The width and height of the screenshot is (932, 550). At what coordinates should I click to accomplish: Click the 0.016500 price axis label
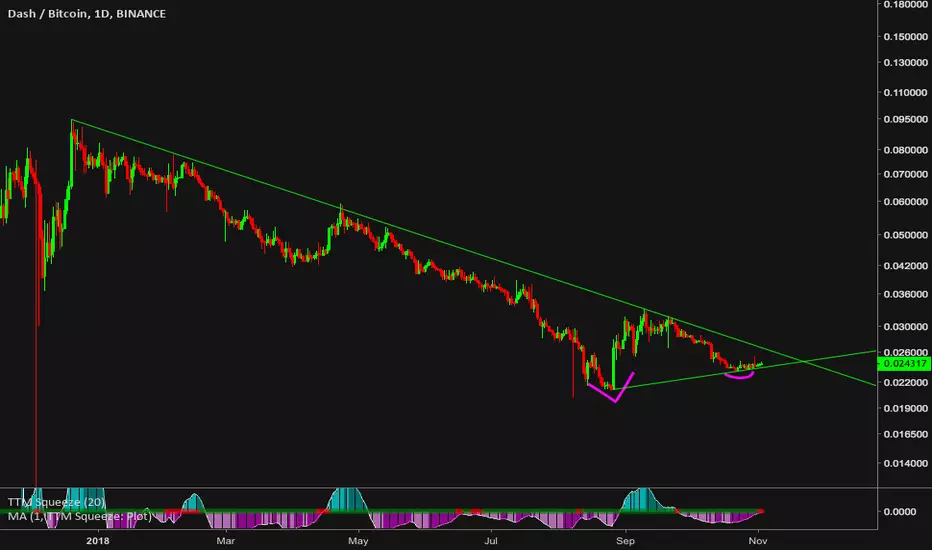click(905, 434)
